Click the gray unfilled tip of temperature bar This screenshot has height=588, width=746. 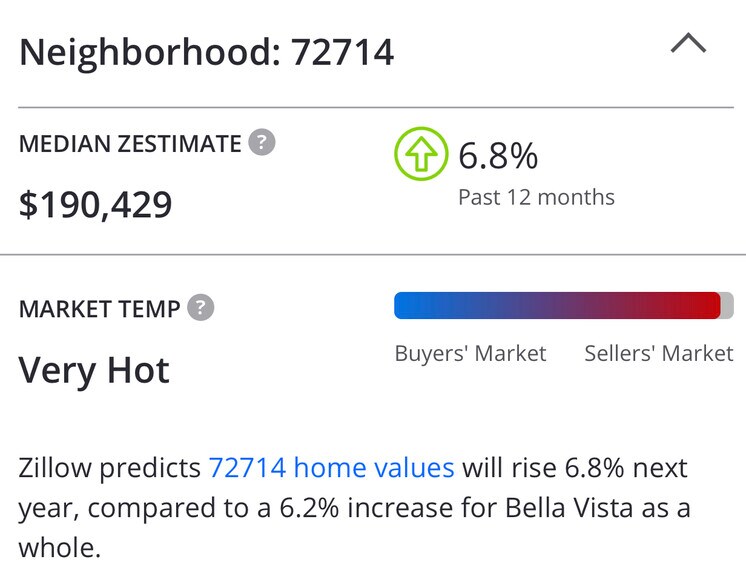point(727,306)
